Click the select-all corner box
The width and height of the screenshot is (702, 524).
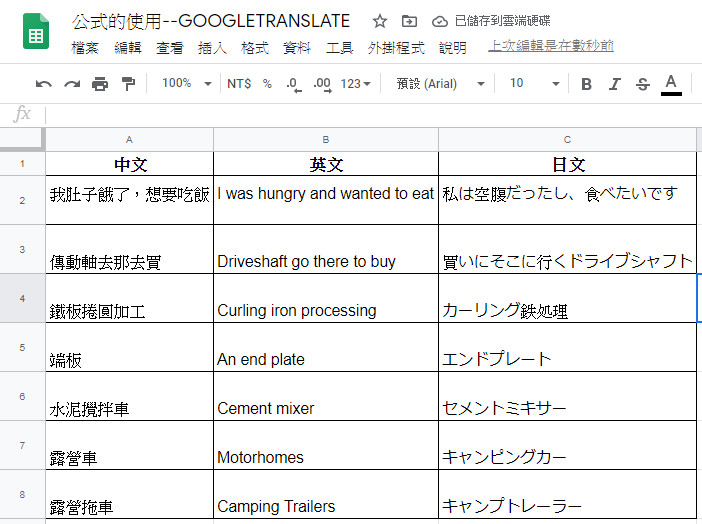pyautogui.click(x=22, y=140)
